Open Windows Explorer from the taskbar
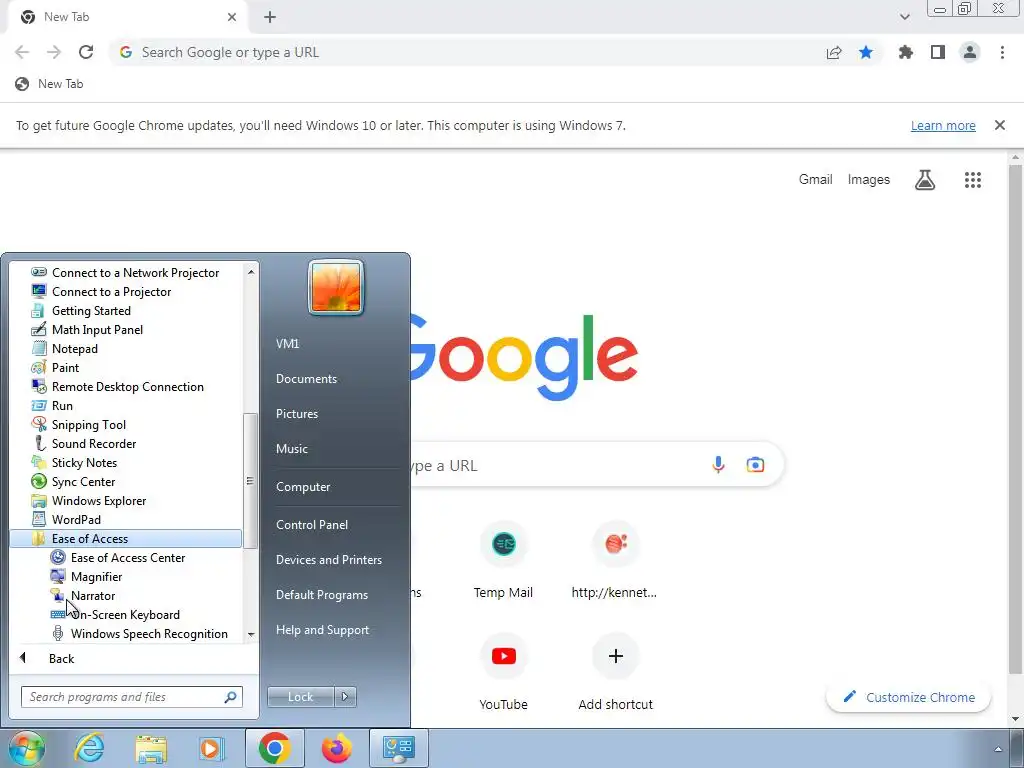 [x=151, y=748]
